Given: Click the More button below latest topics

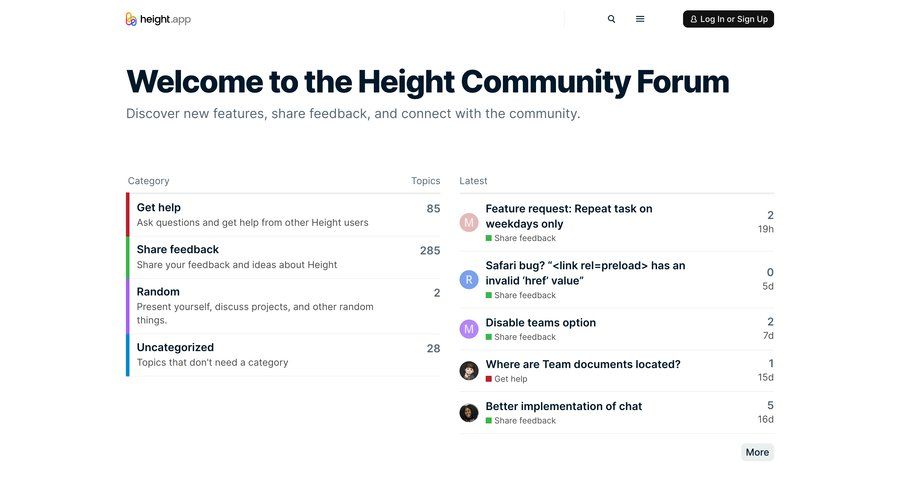Looking at the screenshot, I should click(x=757, y=452).
